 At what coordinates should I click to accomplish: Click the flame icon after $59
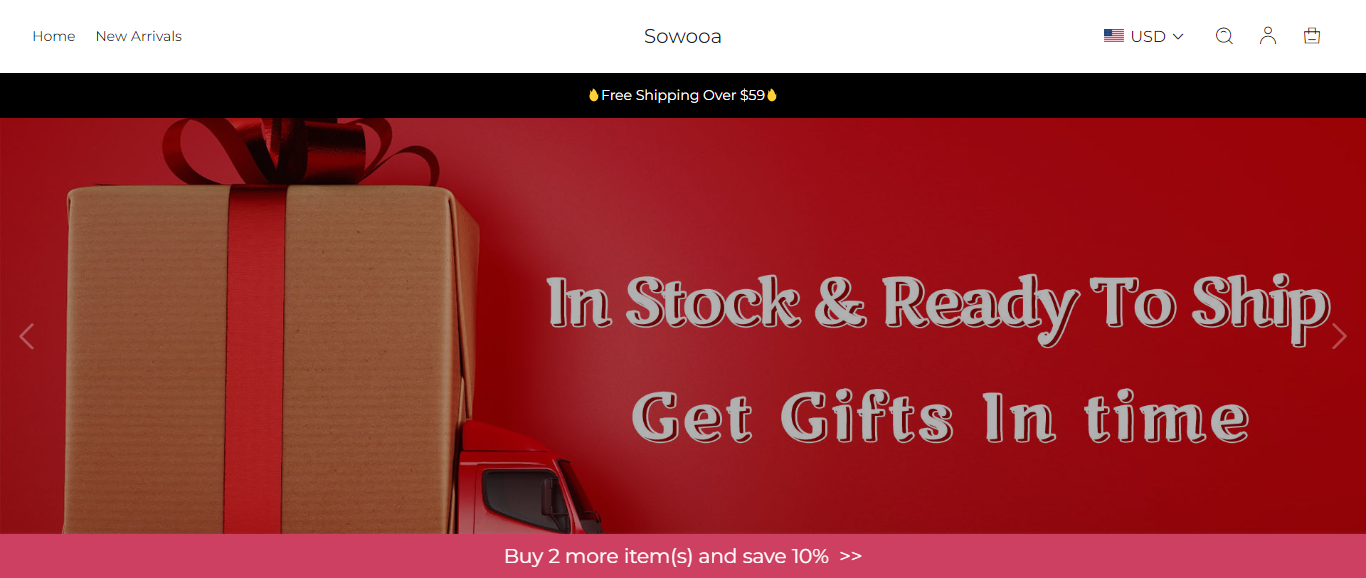pyautogui.click(x=772, y=95)
